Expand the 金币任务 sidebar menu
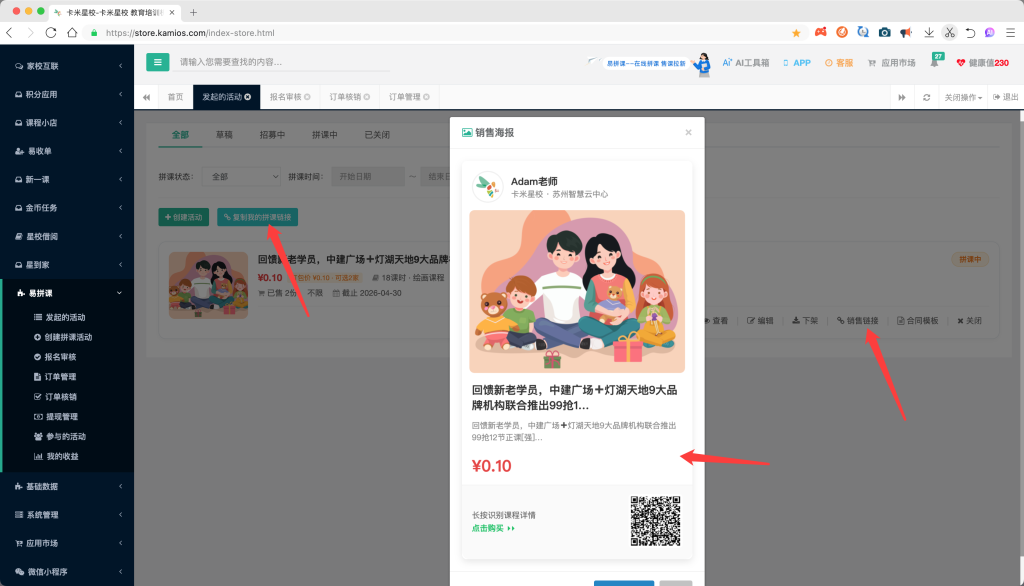This screenshot has height=586, width=1024. tap(67, 208)
